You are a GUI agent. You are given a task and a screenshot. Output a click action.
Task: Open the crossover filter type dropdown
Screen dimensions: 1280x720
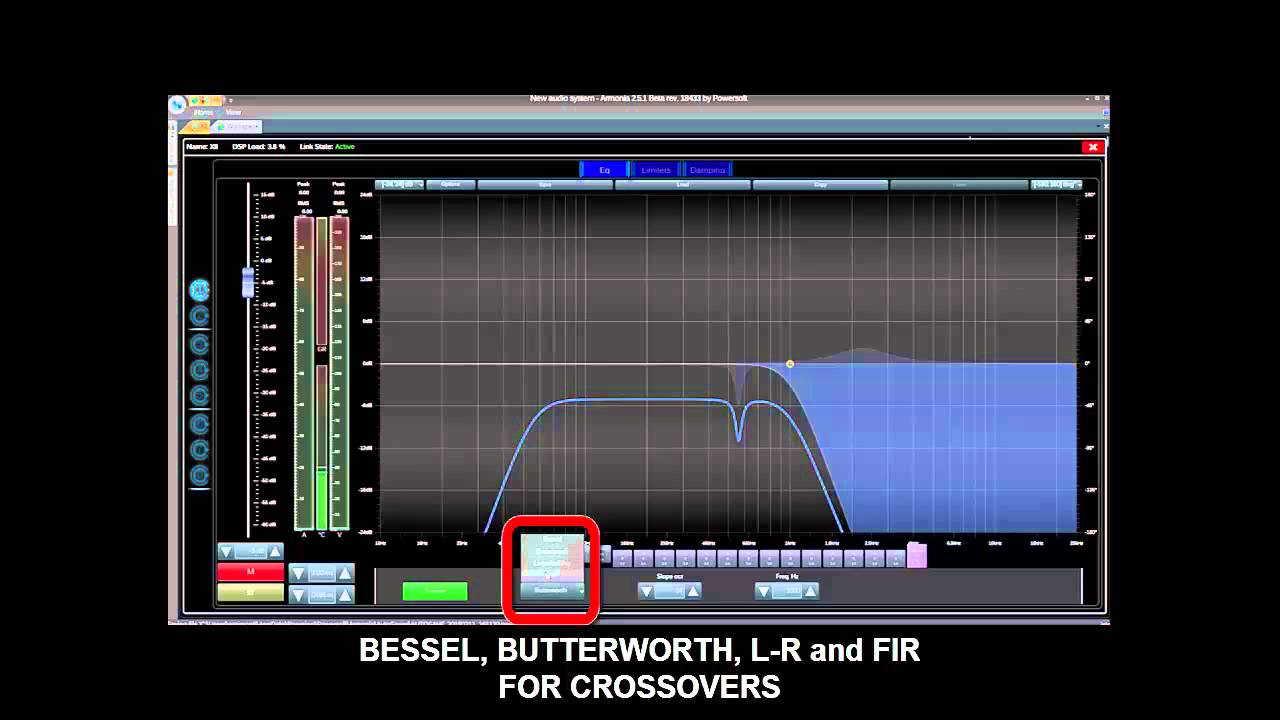point(552,590)
